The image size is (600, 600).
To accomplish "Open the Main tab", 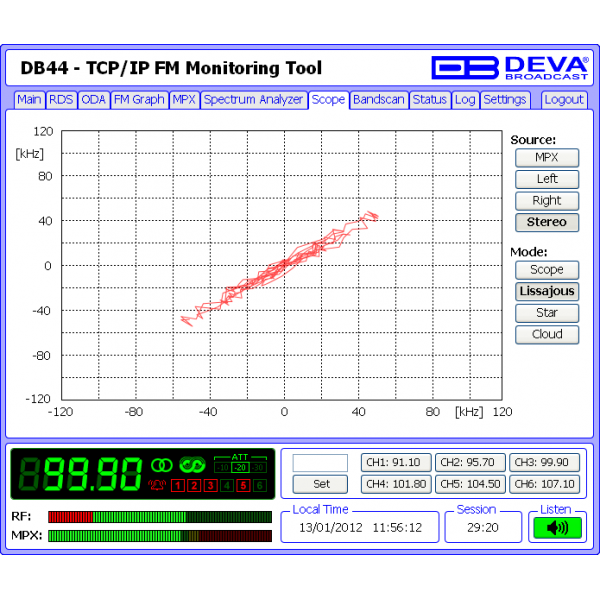I will point(29,100).
